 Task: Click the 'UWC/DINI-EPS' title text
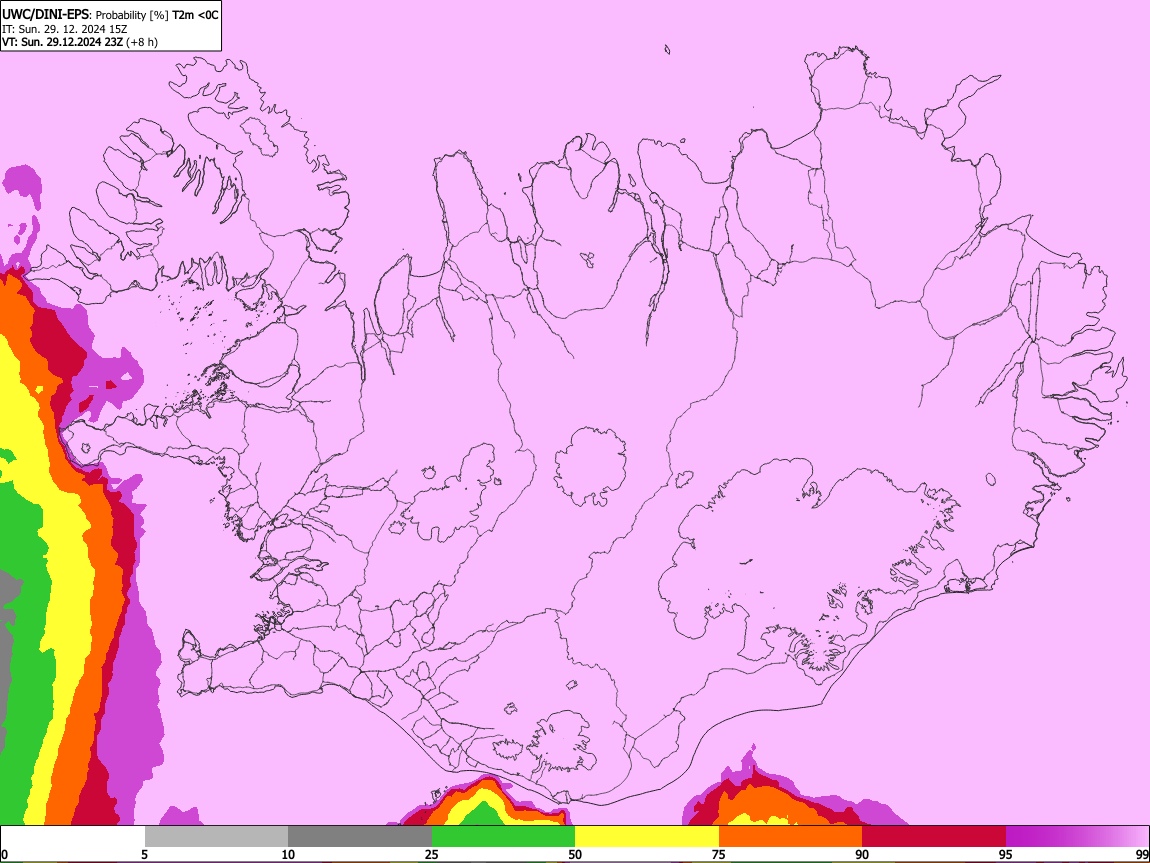(45, 15)
